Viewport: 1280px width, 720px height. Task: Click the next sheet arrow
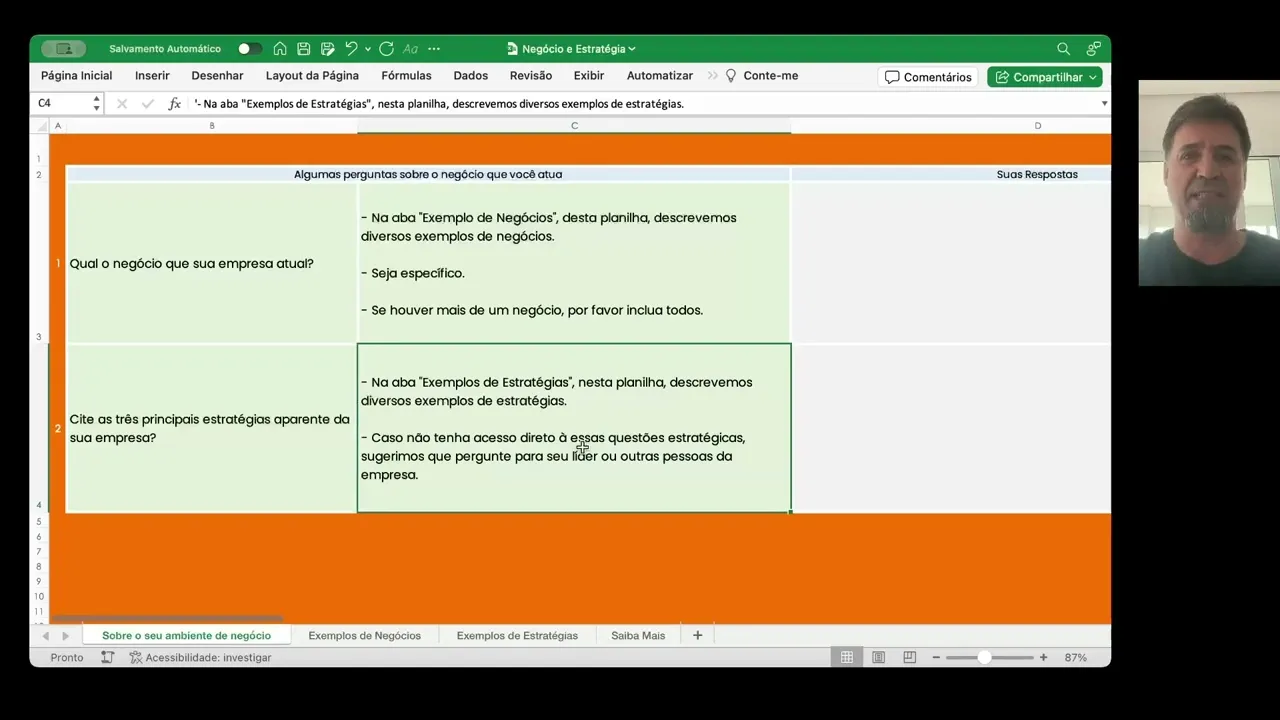coord(66,636)
